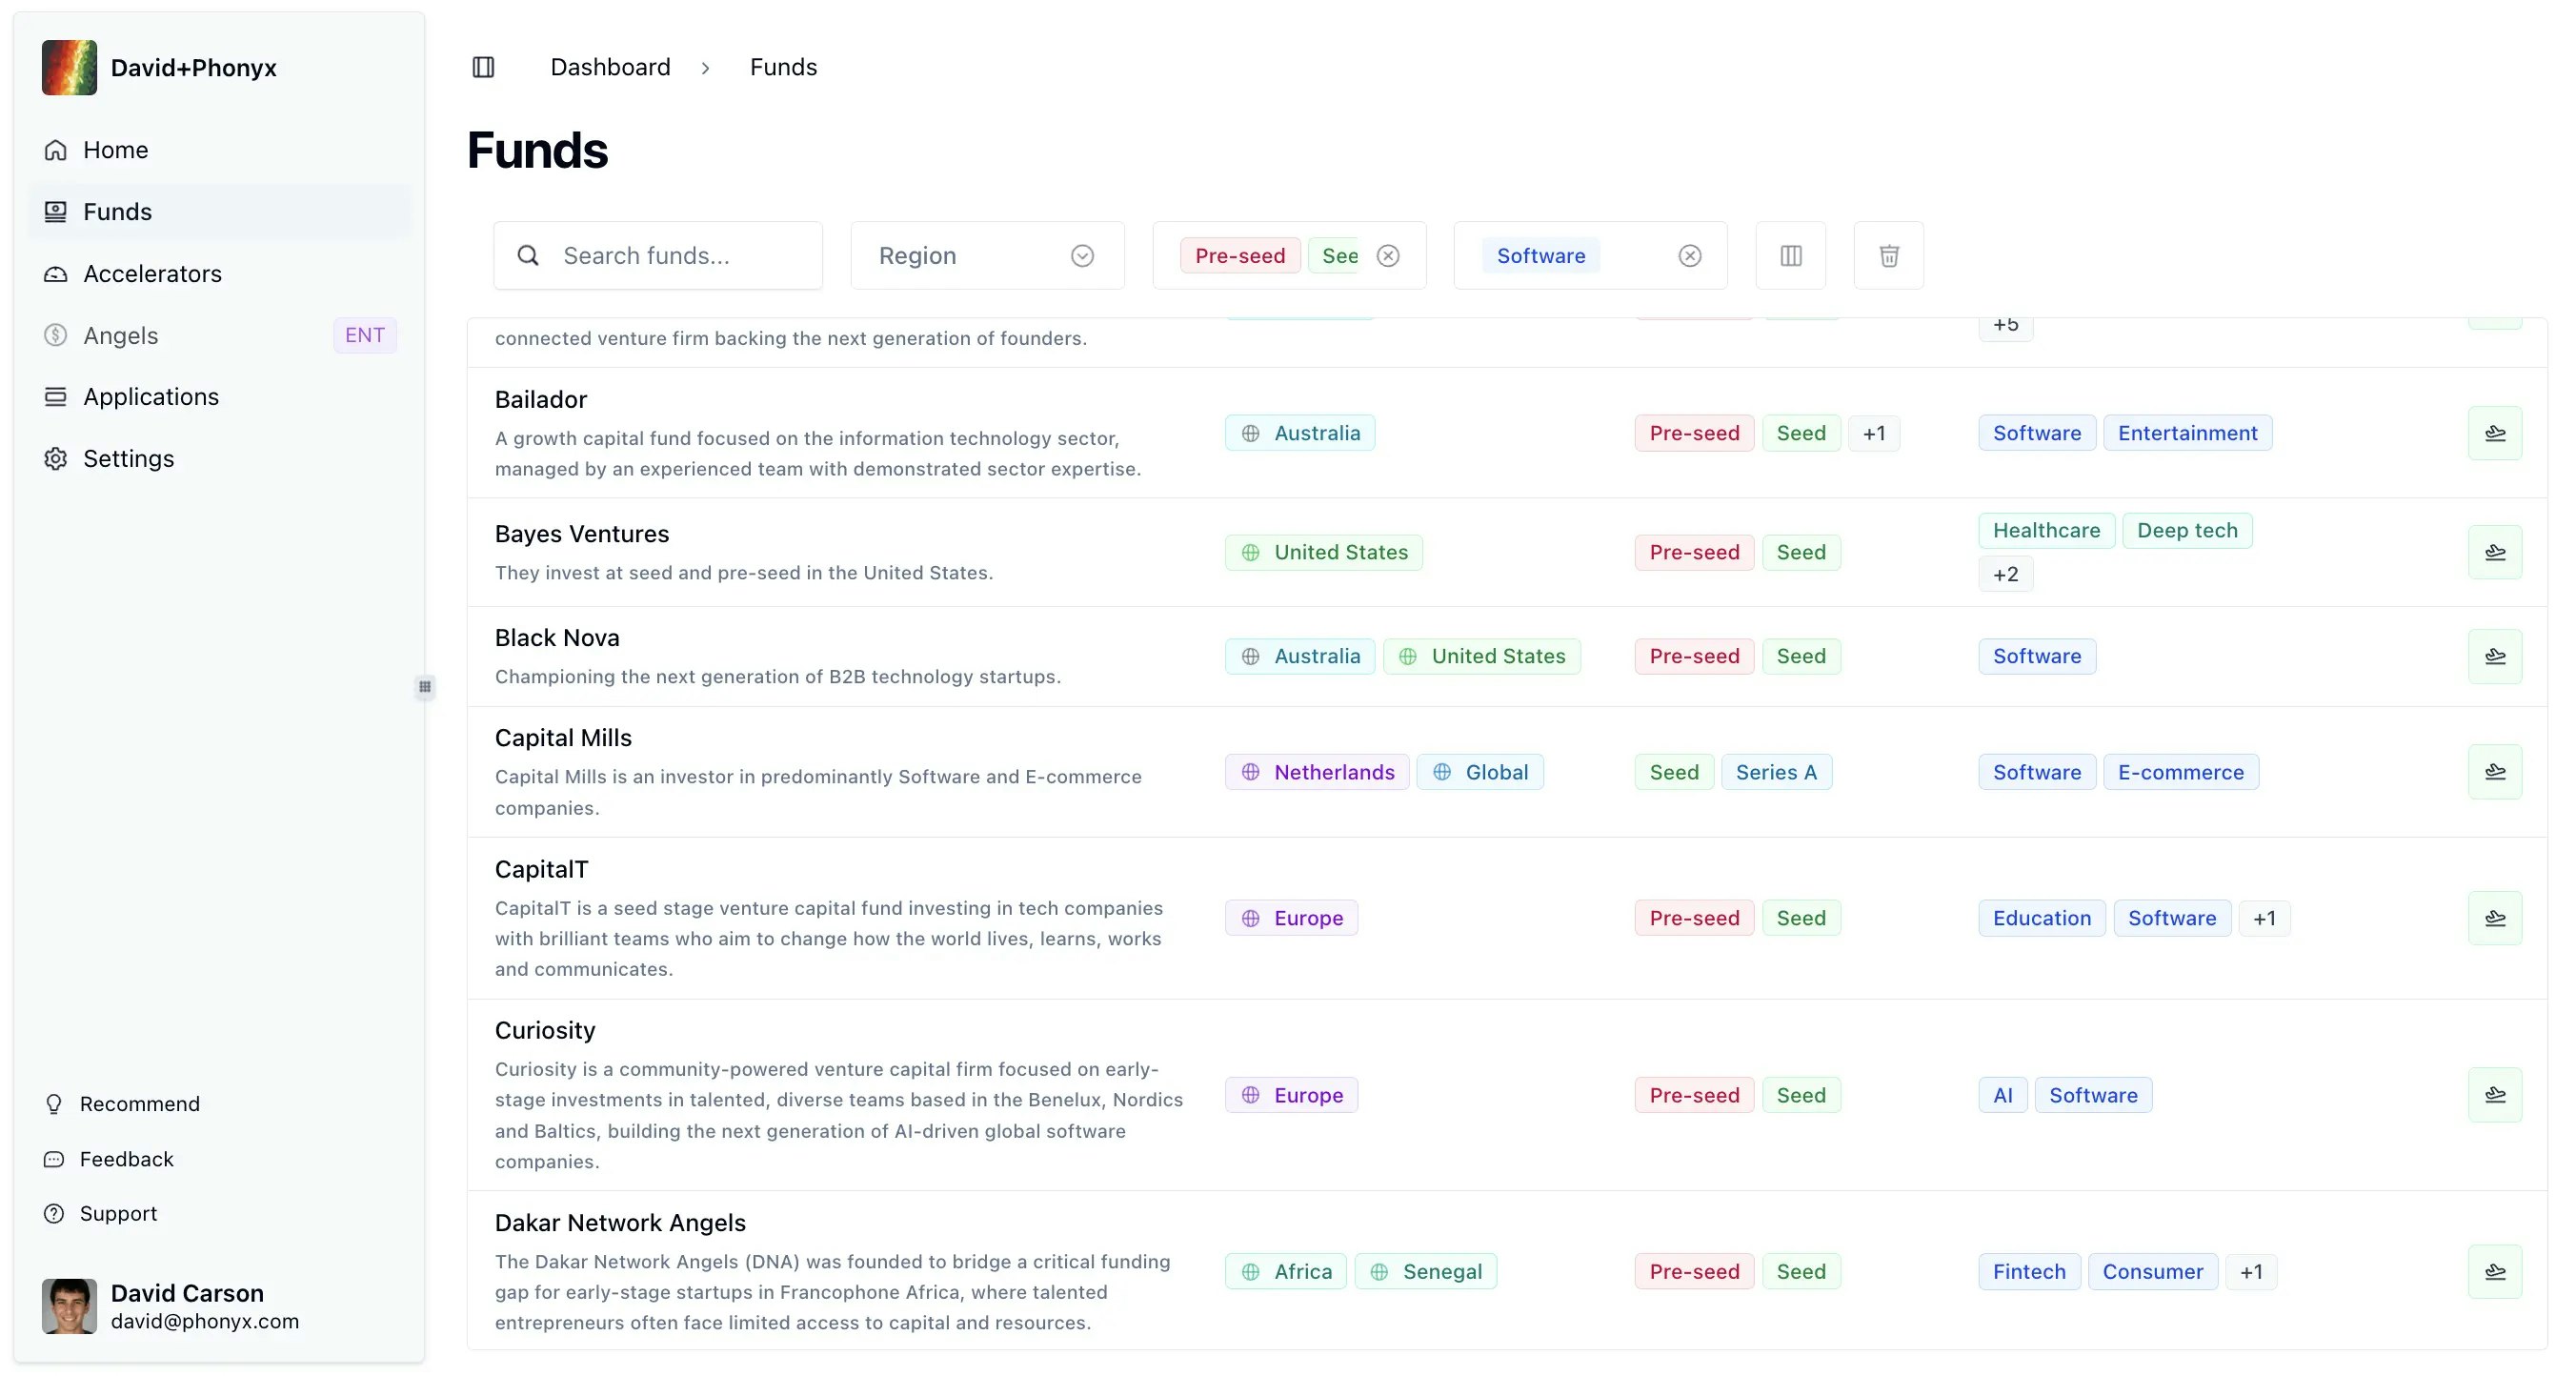Click the apply icon for Curiosity
This screenshot has height=1376, width=2576.
(x=2494, y=1095)
